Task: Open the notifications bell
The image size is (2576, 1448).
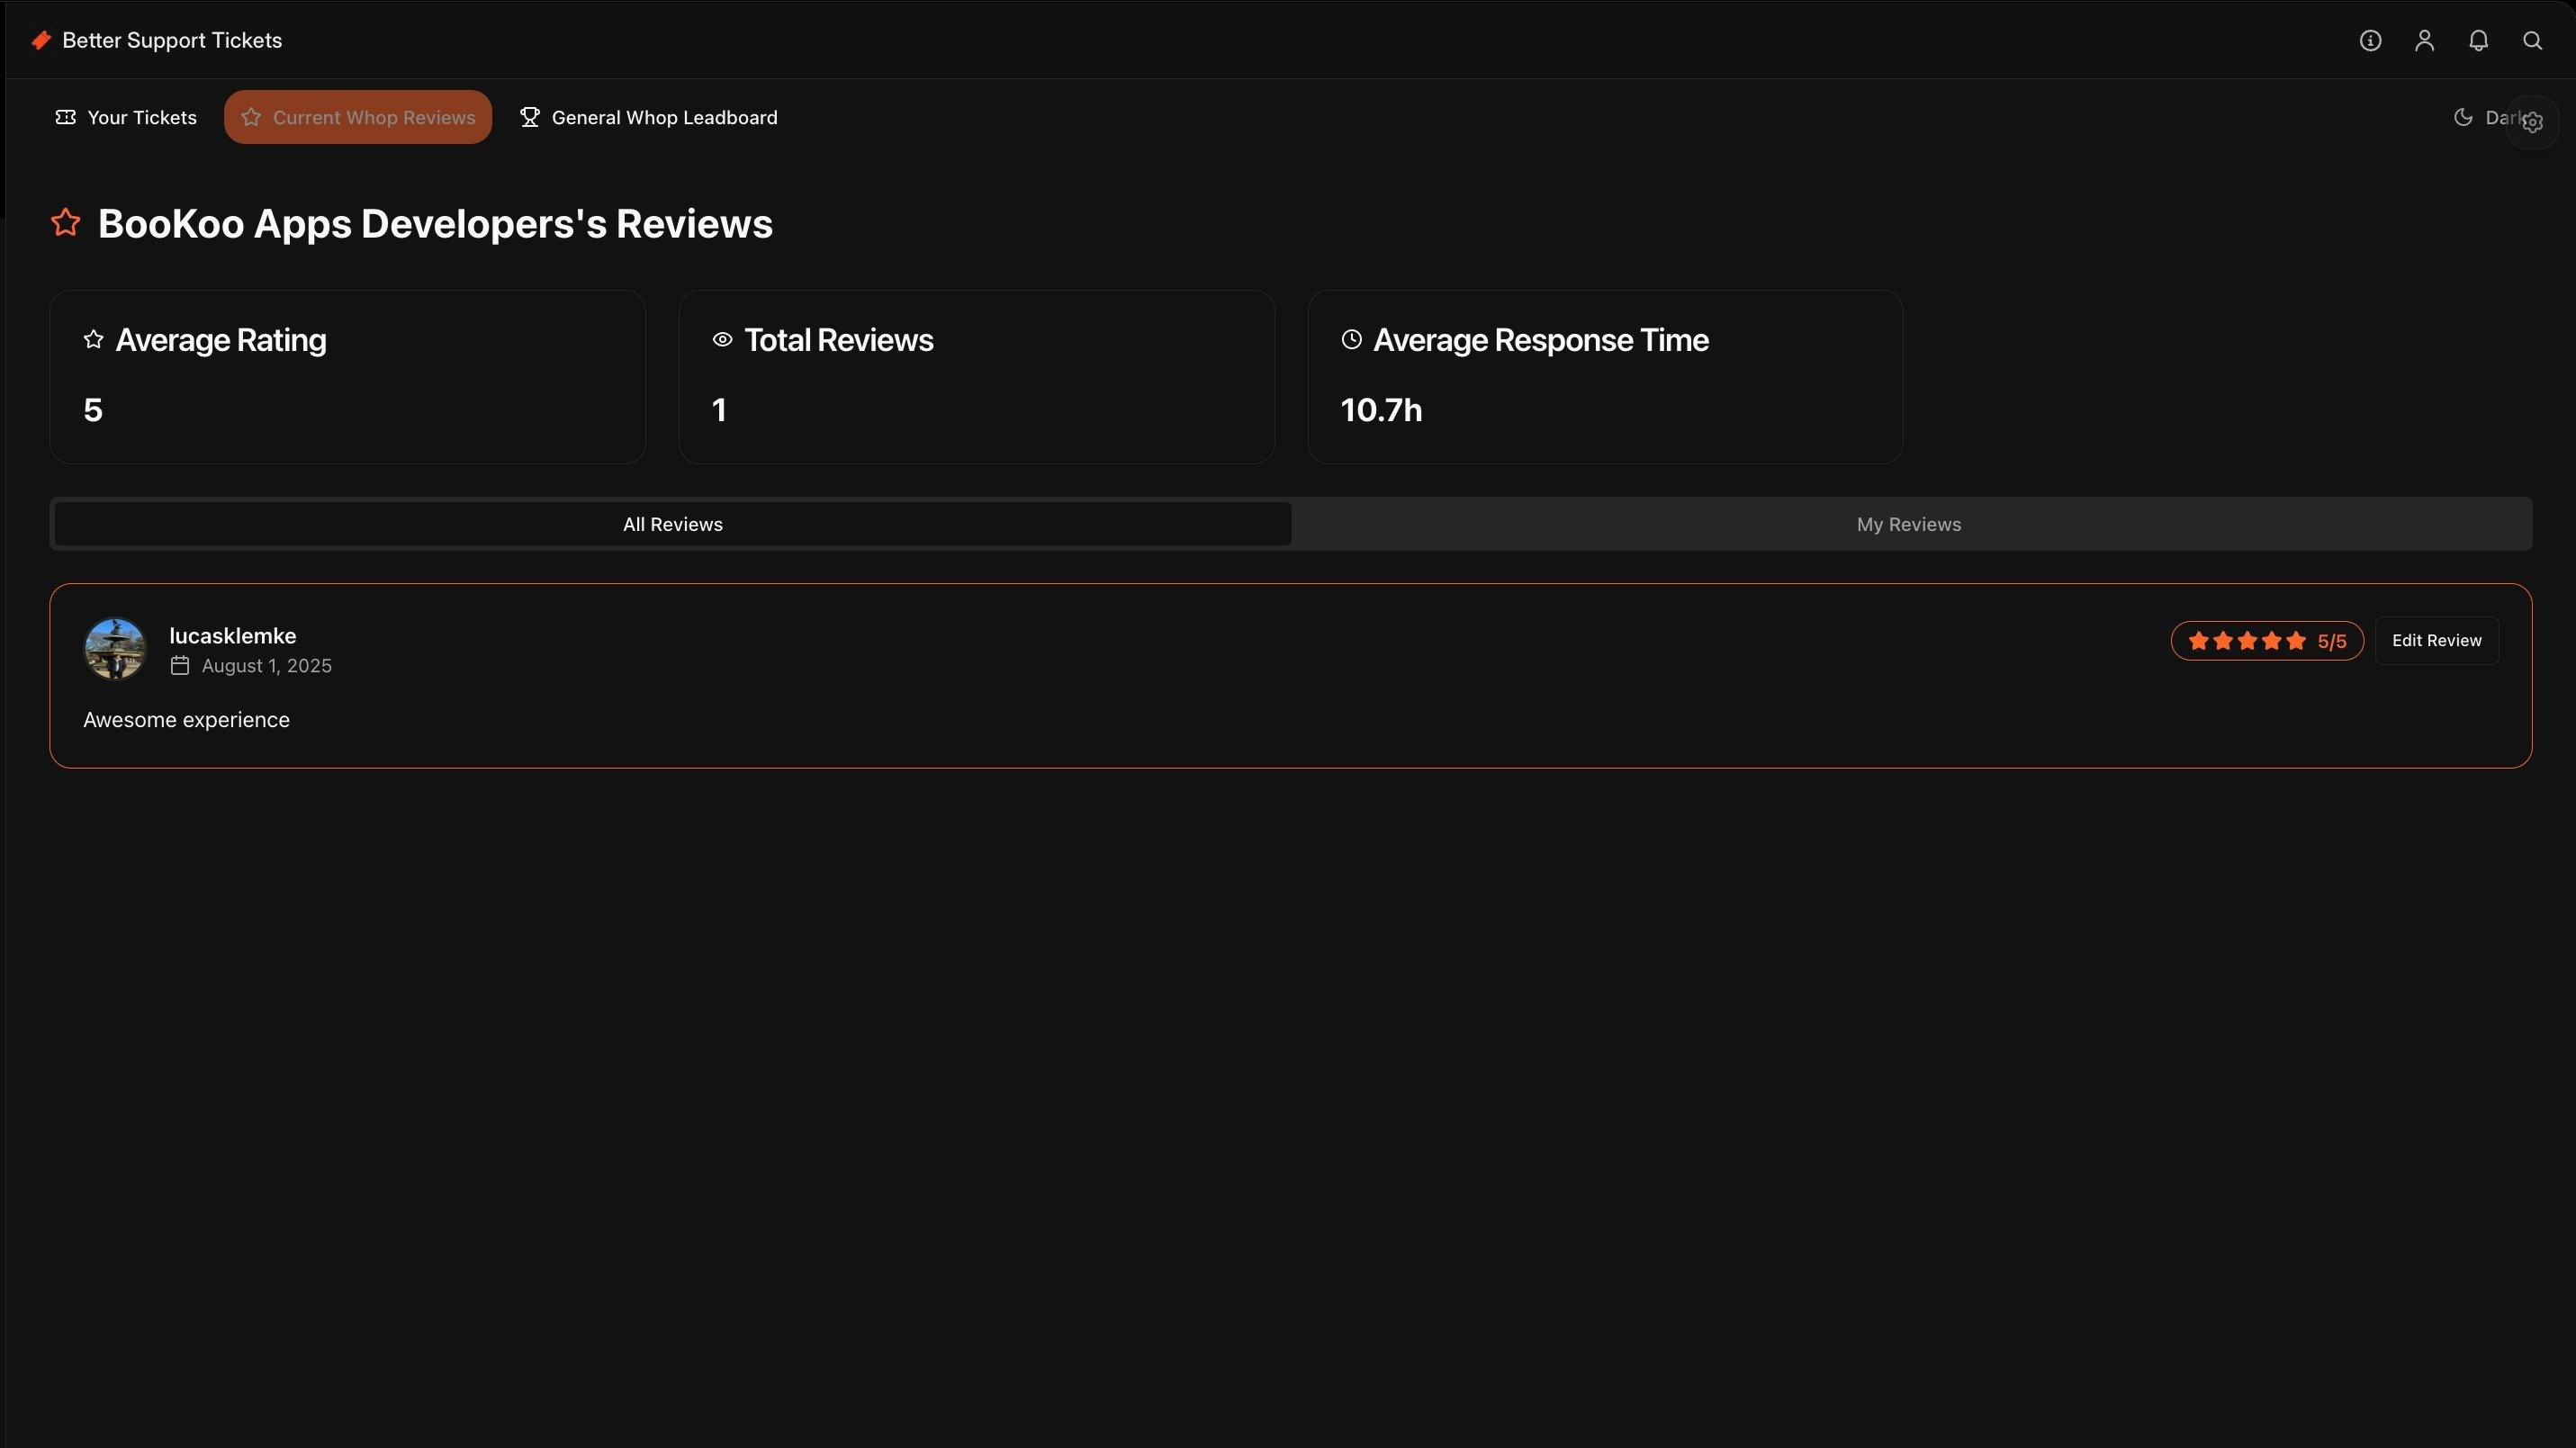Action: click(x=2478, y=40)
